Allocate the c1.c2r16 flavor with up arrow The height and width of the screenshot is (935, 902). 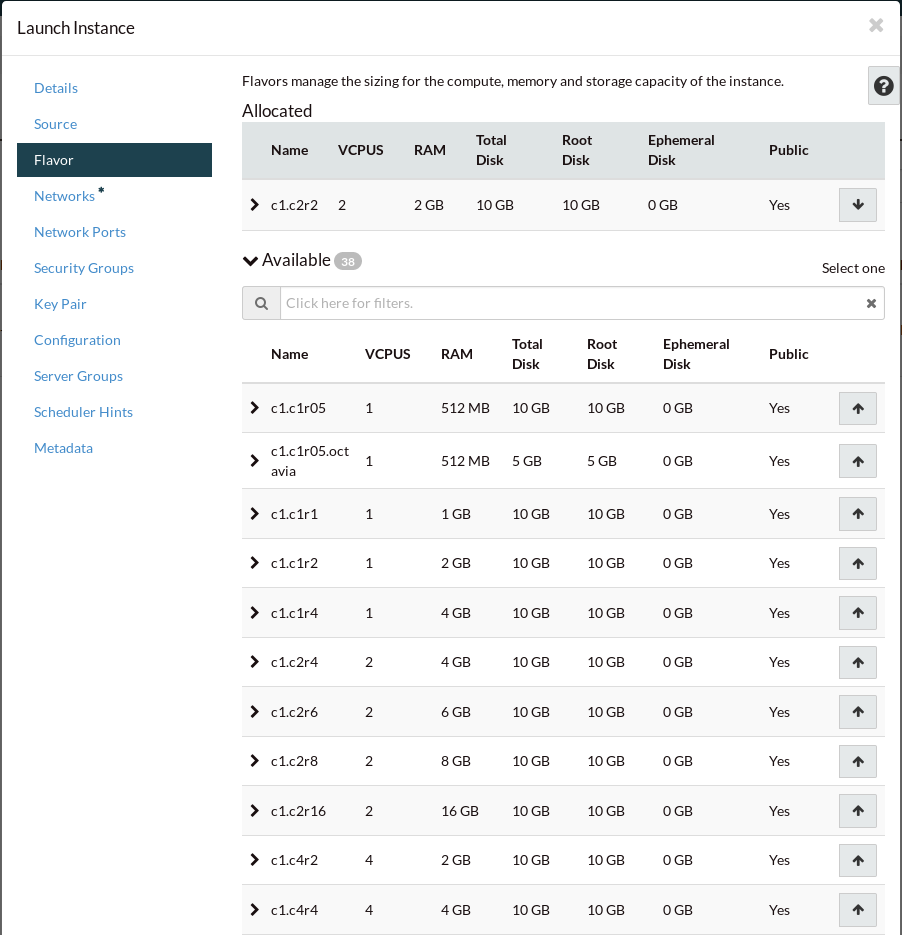[857, 811]
